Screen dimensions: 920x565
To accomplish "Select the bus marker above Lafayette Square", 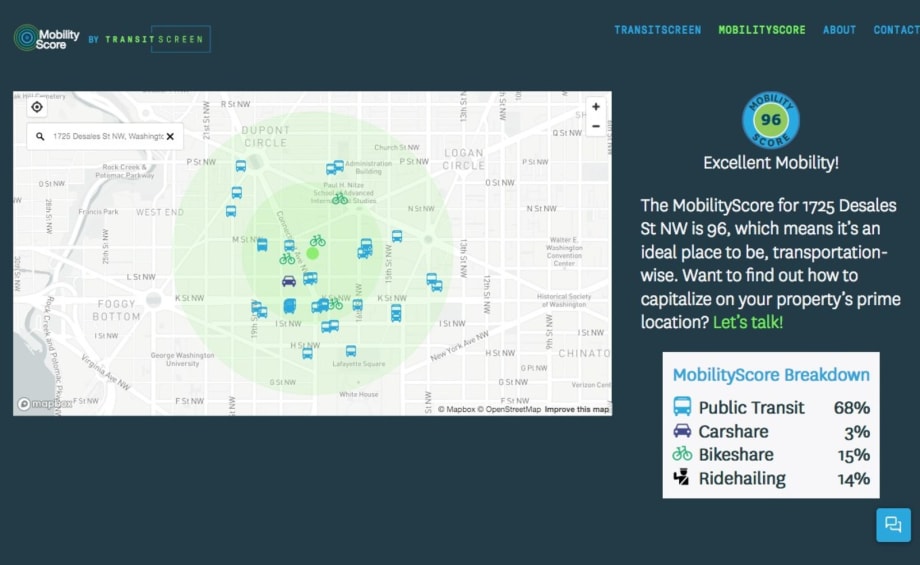I will point(351,351).
